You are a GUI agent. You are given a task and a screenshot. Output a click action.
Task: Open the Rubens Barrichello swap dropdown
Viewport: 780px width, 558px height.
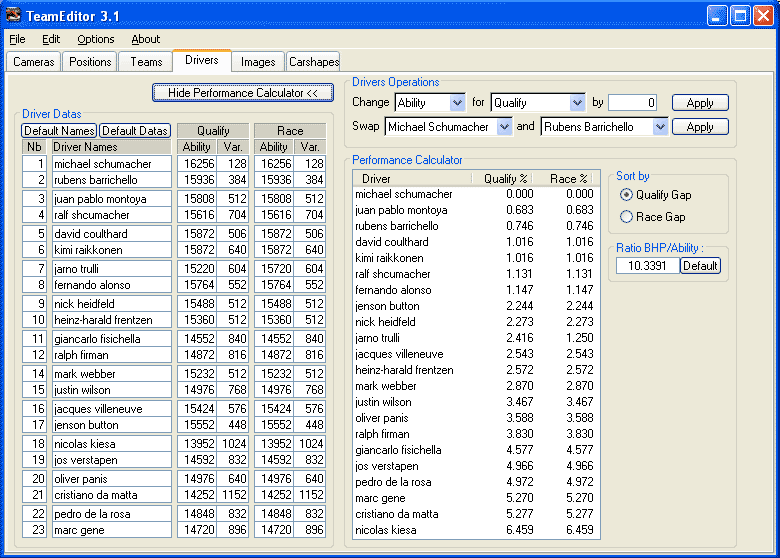(660, 127)
